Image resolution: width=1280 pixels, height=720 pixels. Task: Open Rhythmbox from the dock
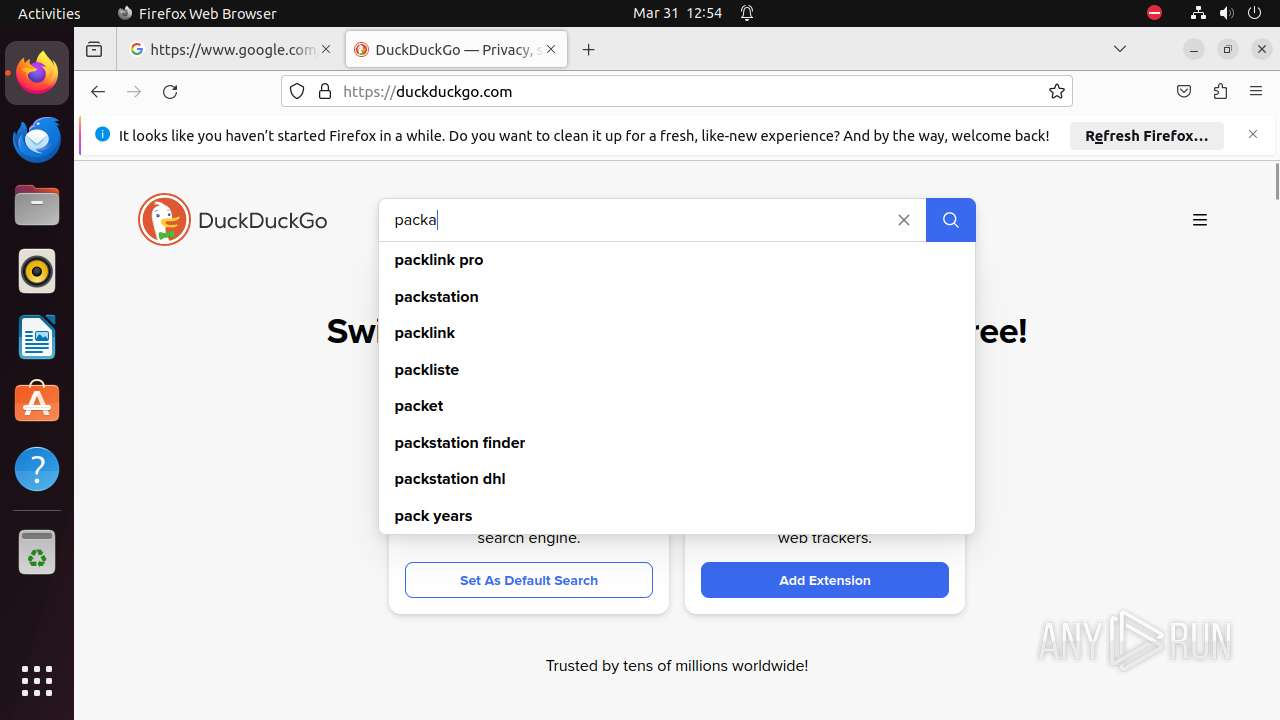point(37,271)
